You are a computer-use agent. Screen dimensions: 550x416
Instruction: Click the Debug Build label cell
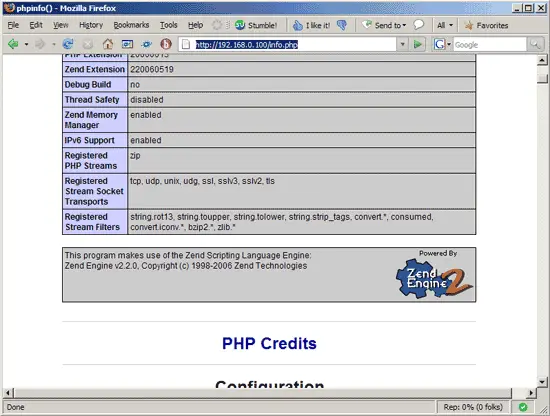tap(95, 85)
